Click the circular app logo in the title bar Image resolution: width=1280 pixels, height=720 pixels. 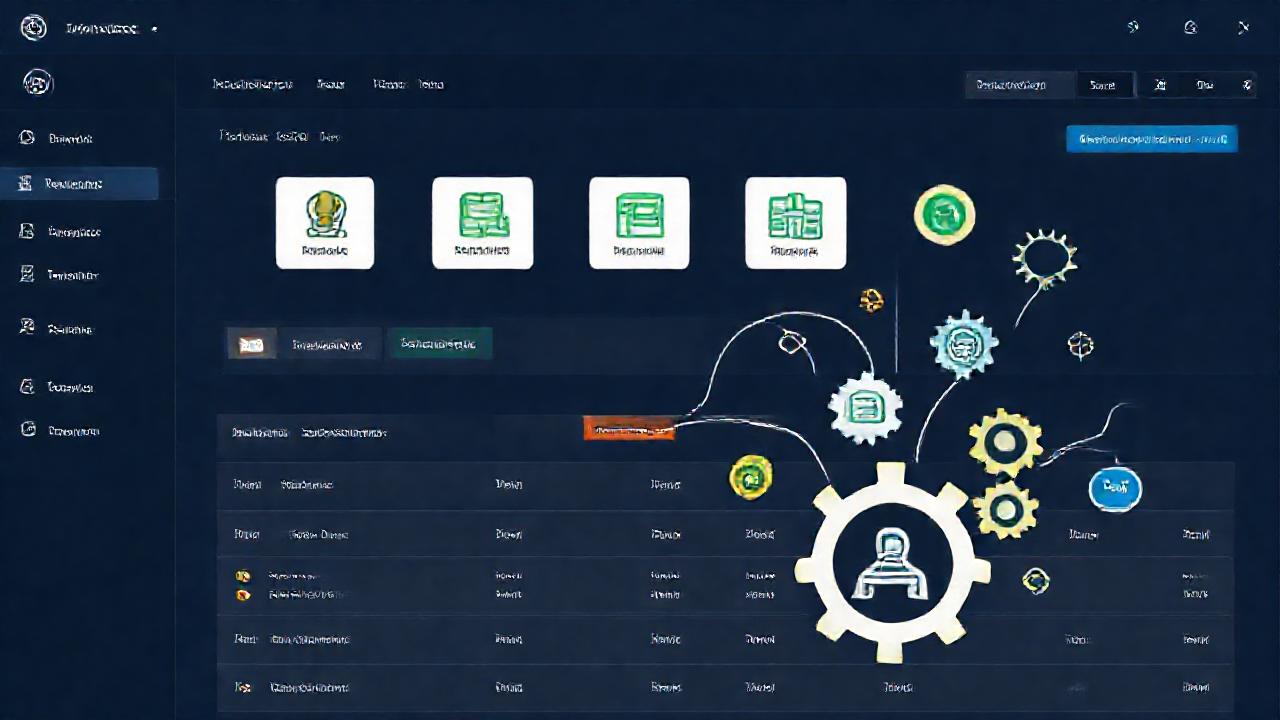(x=34, y=28)
